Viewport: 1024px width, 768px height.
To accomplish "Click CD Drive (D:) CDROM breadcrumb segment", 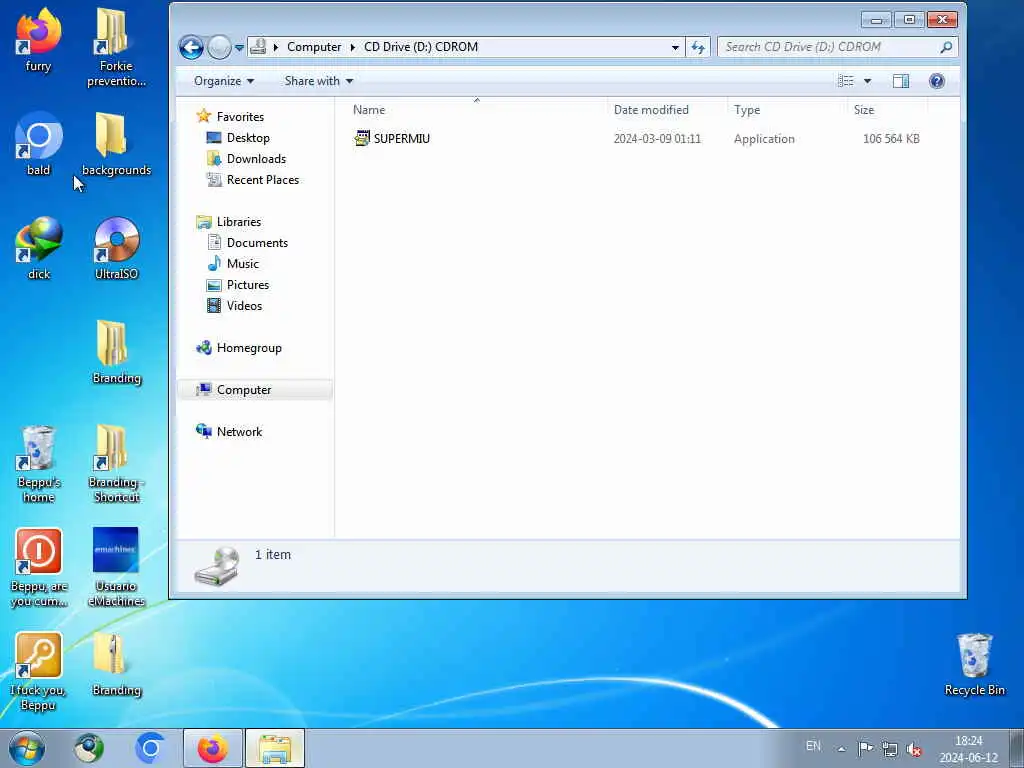I will pos(421,47).
